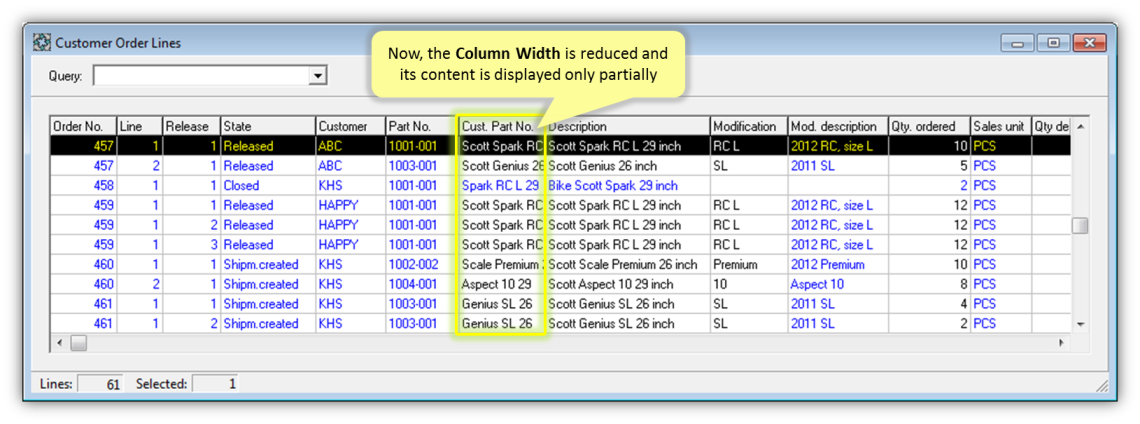Click inside the Query combo box field

point(201,76)
